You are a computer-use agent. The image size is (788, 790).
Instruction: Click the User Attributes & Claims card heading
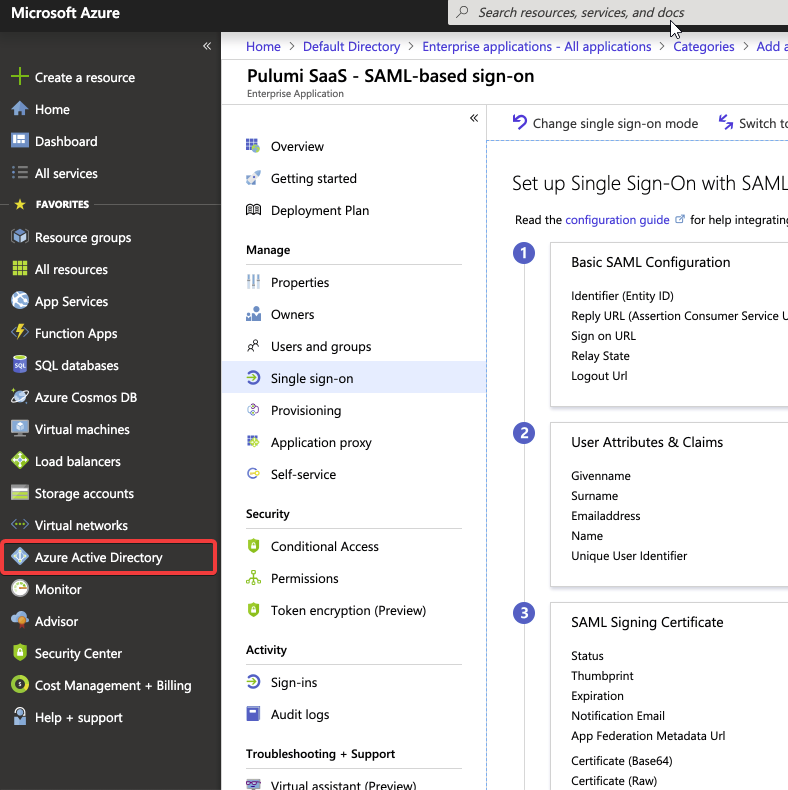tap(647, 442)
